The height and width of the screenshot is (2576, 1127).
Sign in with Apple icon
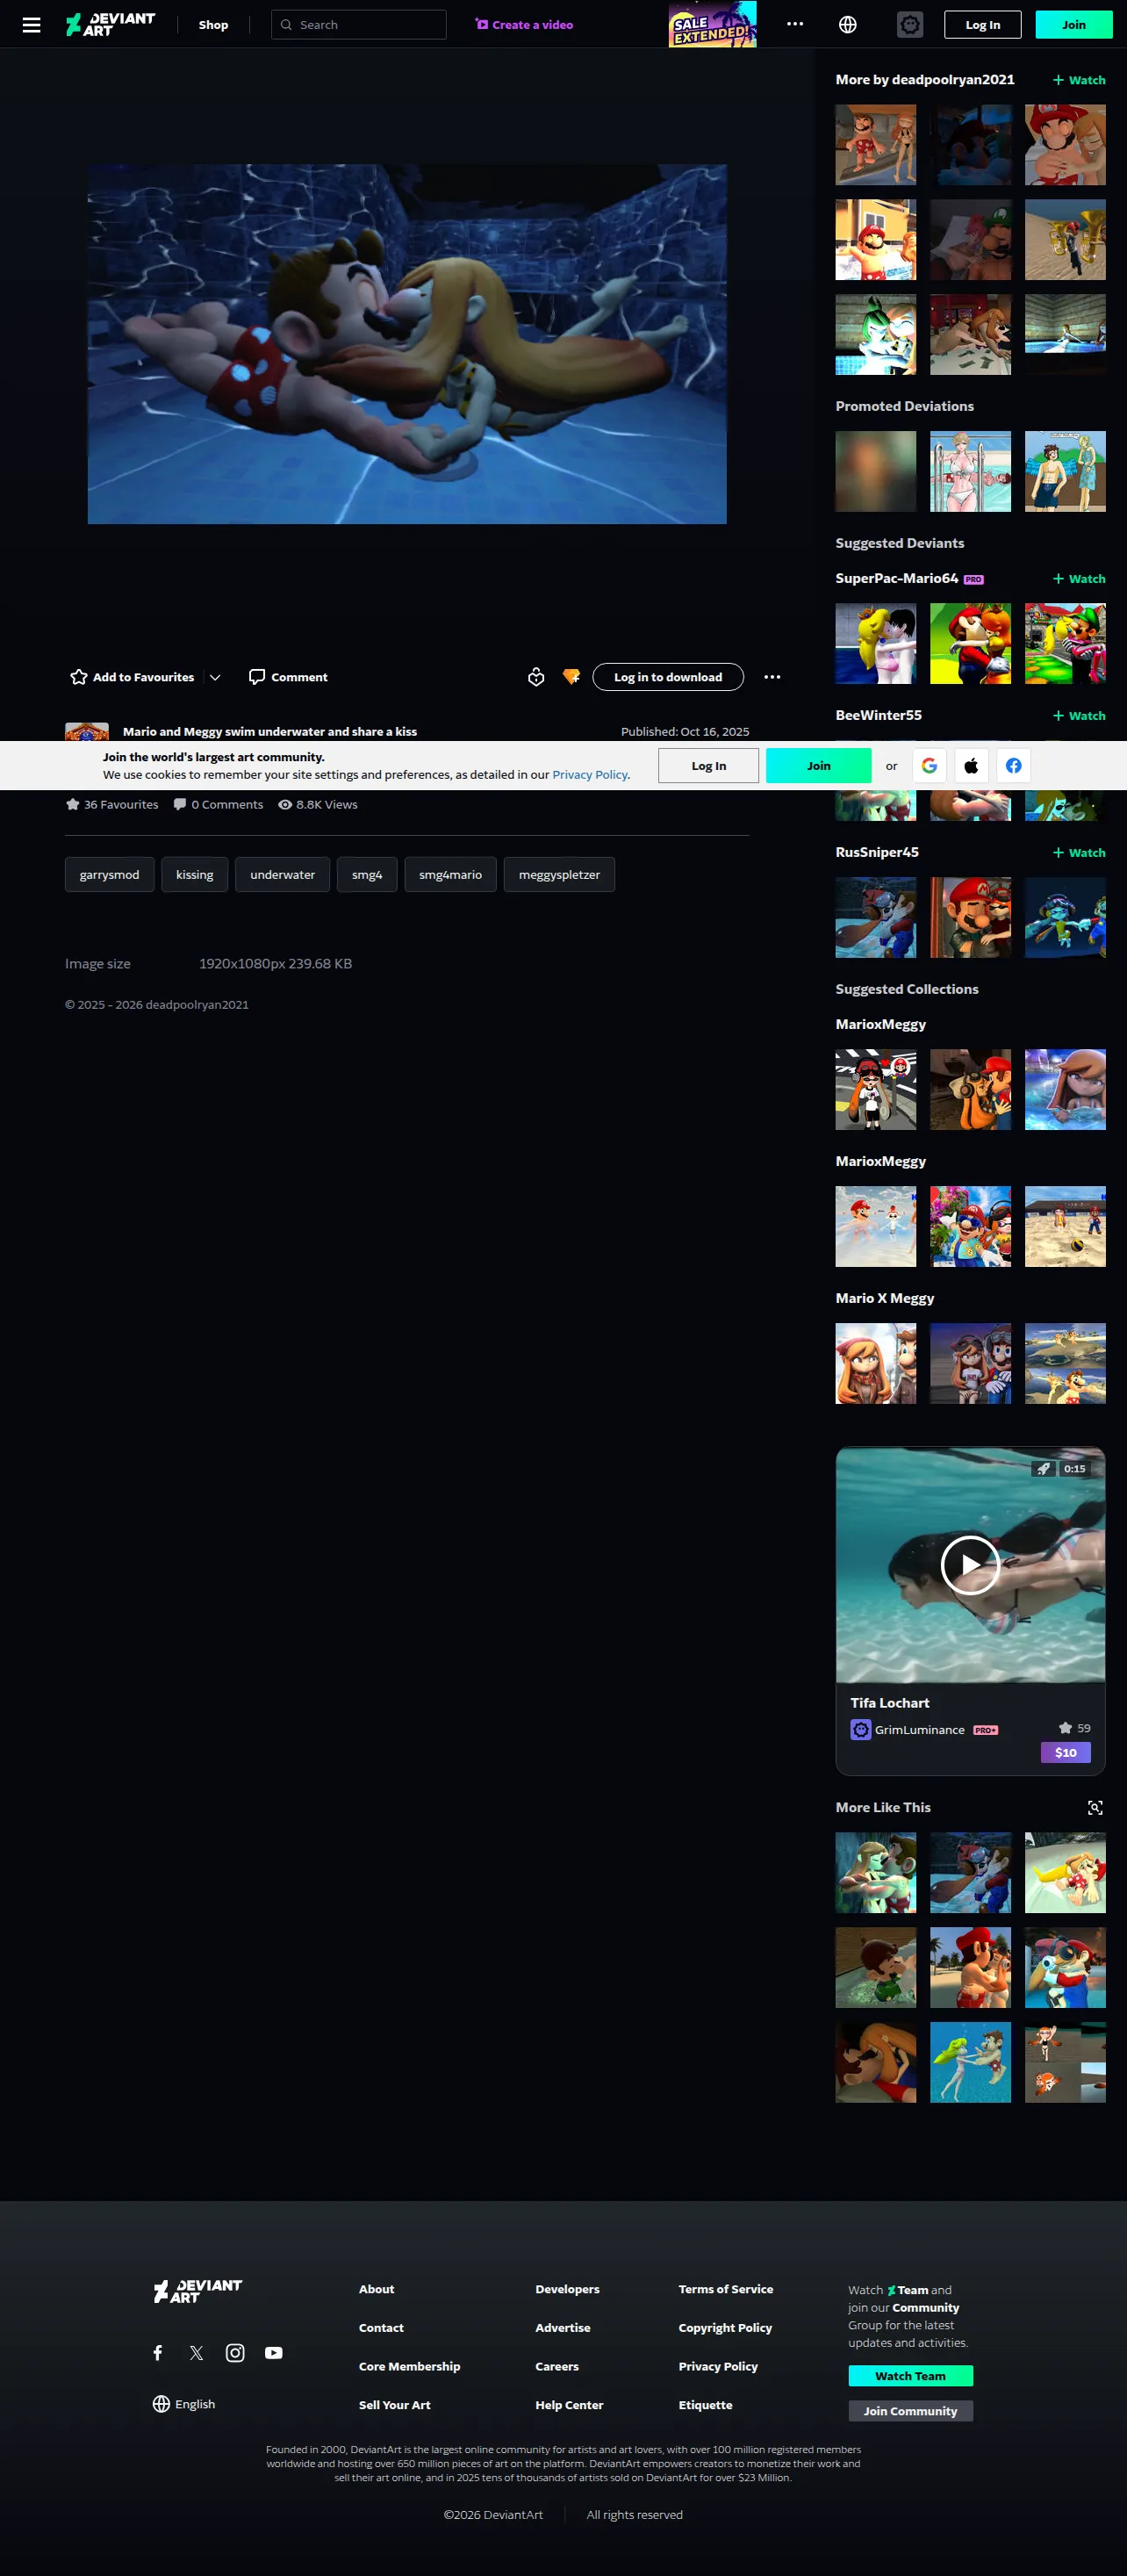tap(971, 766)
